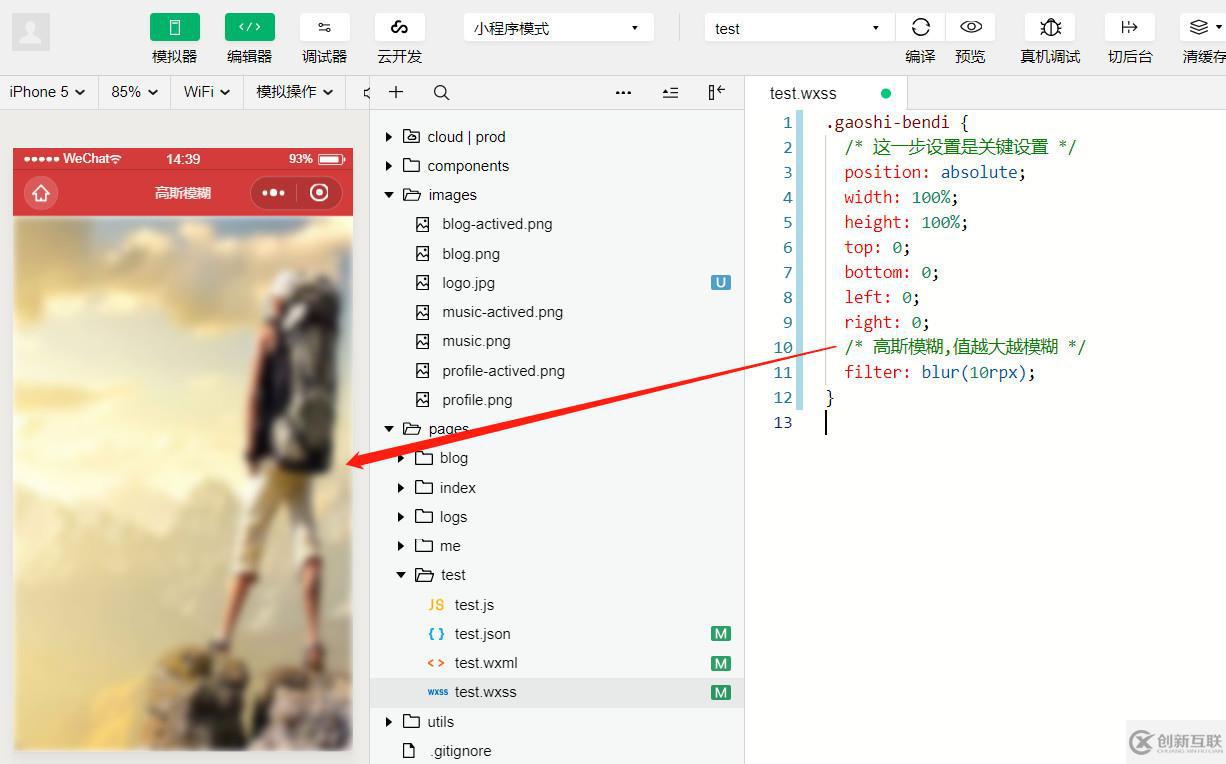Image resolution: width=1226 pixels, height=764 pixels.
Task: Click the search icon in file panel
Action: coord(441,92)
